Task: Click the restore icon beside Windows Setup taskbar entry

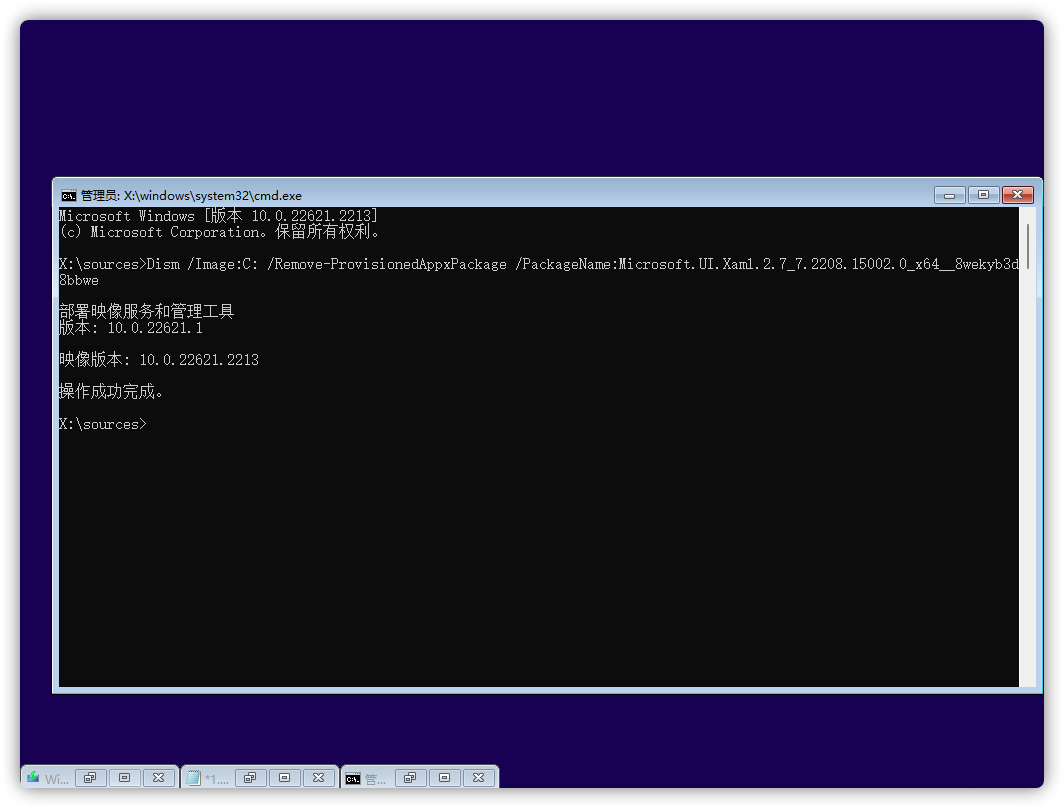Action: tap(90, 777)
